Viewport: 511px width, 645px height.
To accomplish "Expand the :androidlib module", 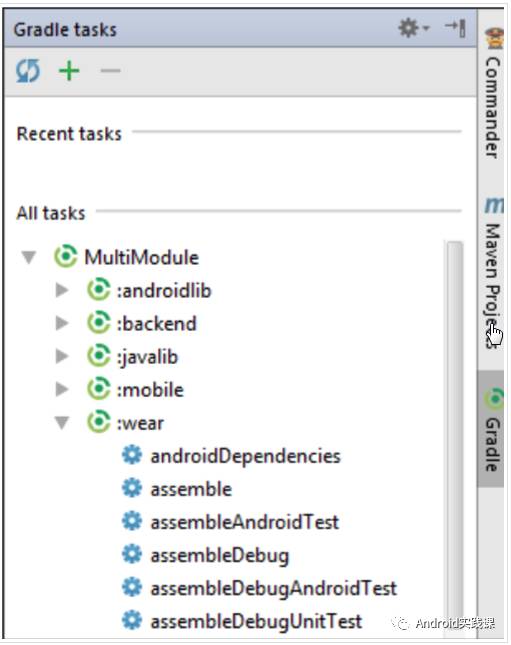I will [62, 290].
